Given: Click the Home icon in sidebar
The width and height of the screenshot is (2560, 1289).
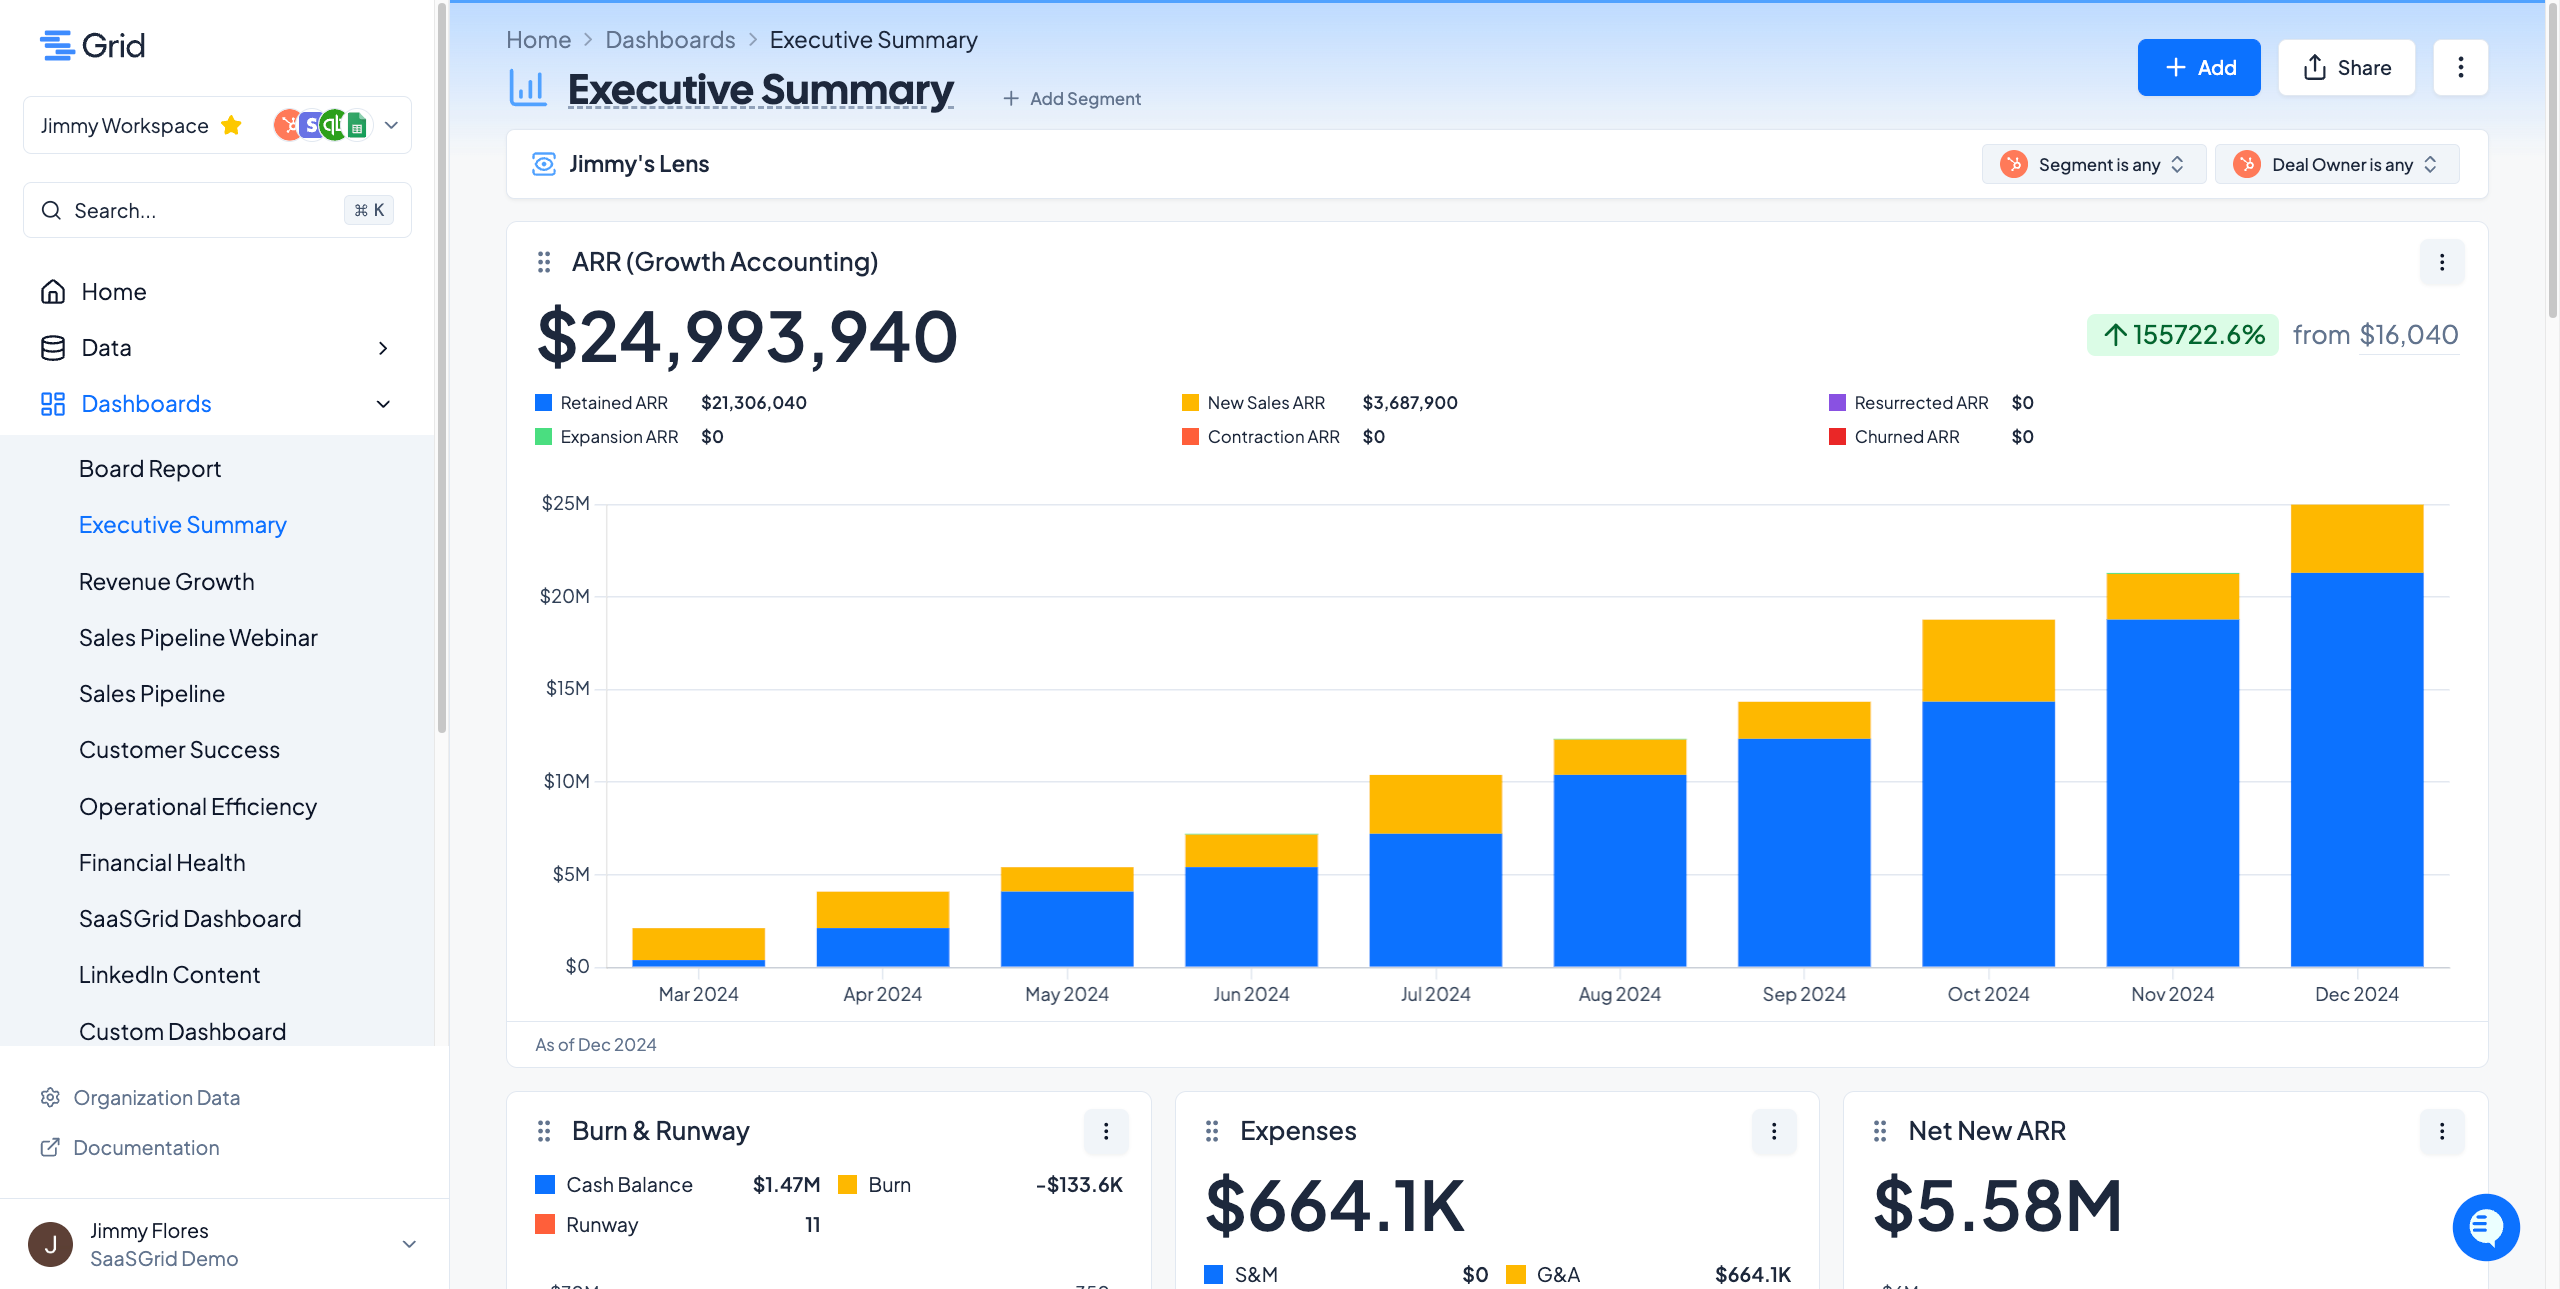Looking at the screenshot, I should (53, 292).
